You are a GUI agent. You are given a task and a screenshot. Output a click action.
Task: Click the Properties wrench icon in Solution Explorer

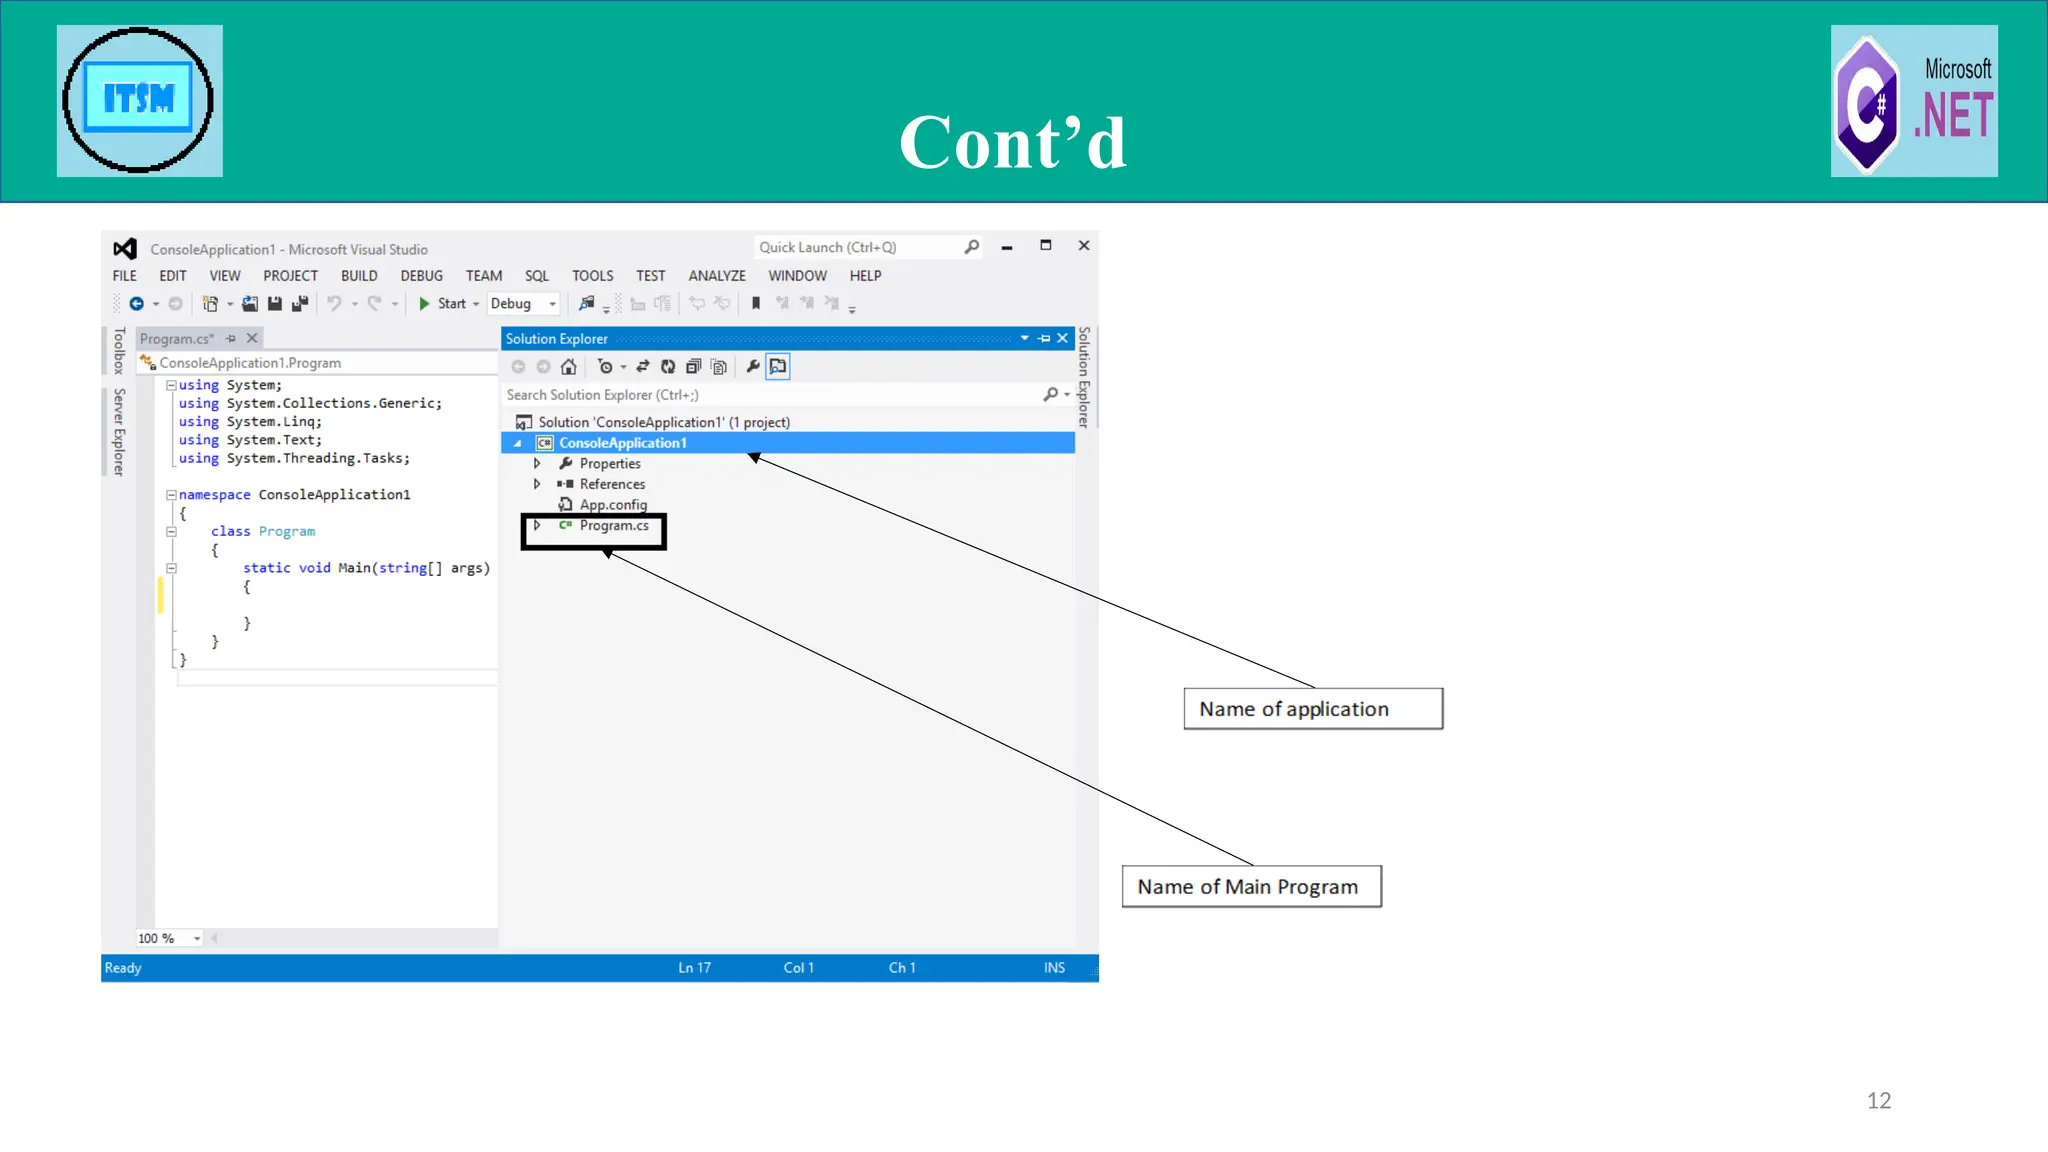(753, 367)
